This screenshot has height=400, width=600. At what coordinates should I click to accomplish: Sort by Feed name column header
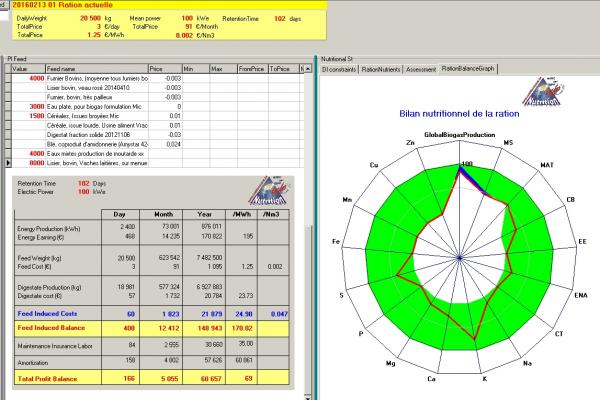tap(97, 69)
